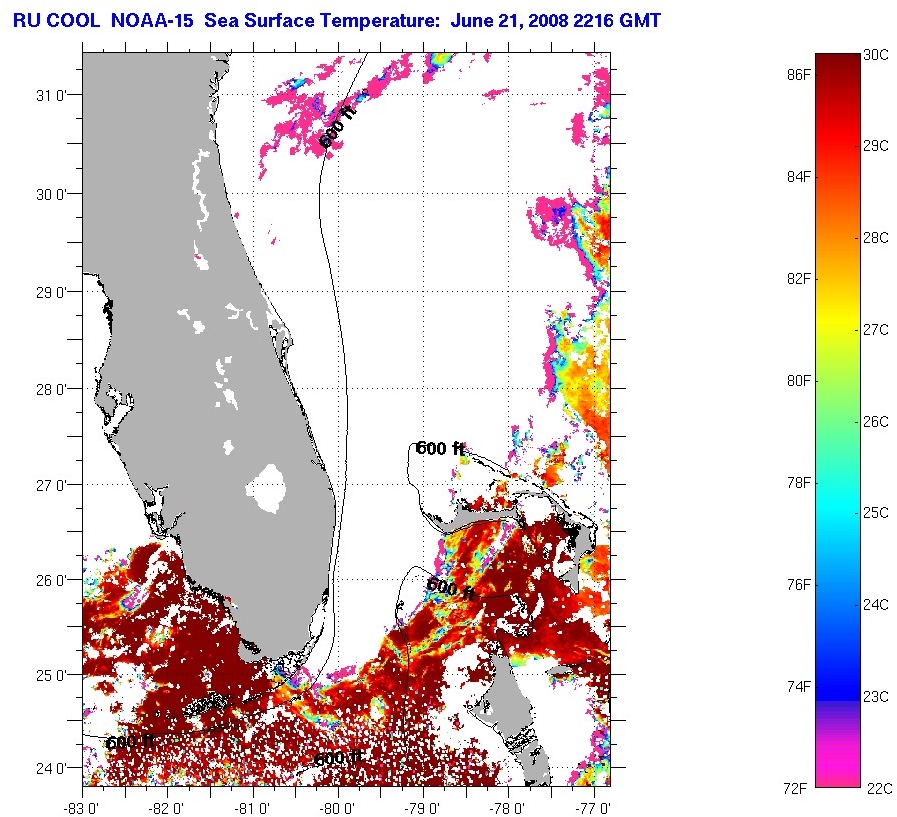The height and width of the screenshot is (817, 897).
Task: Click the '600 ft' label at the bottom left
Action: [x=130, y=743]
